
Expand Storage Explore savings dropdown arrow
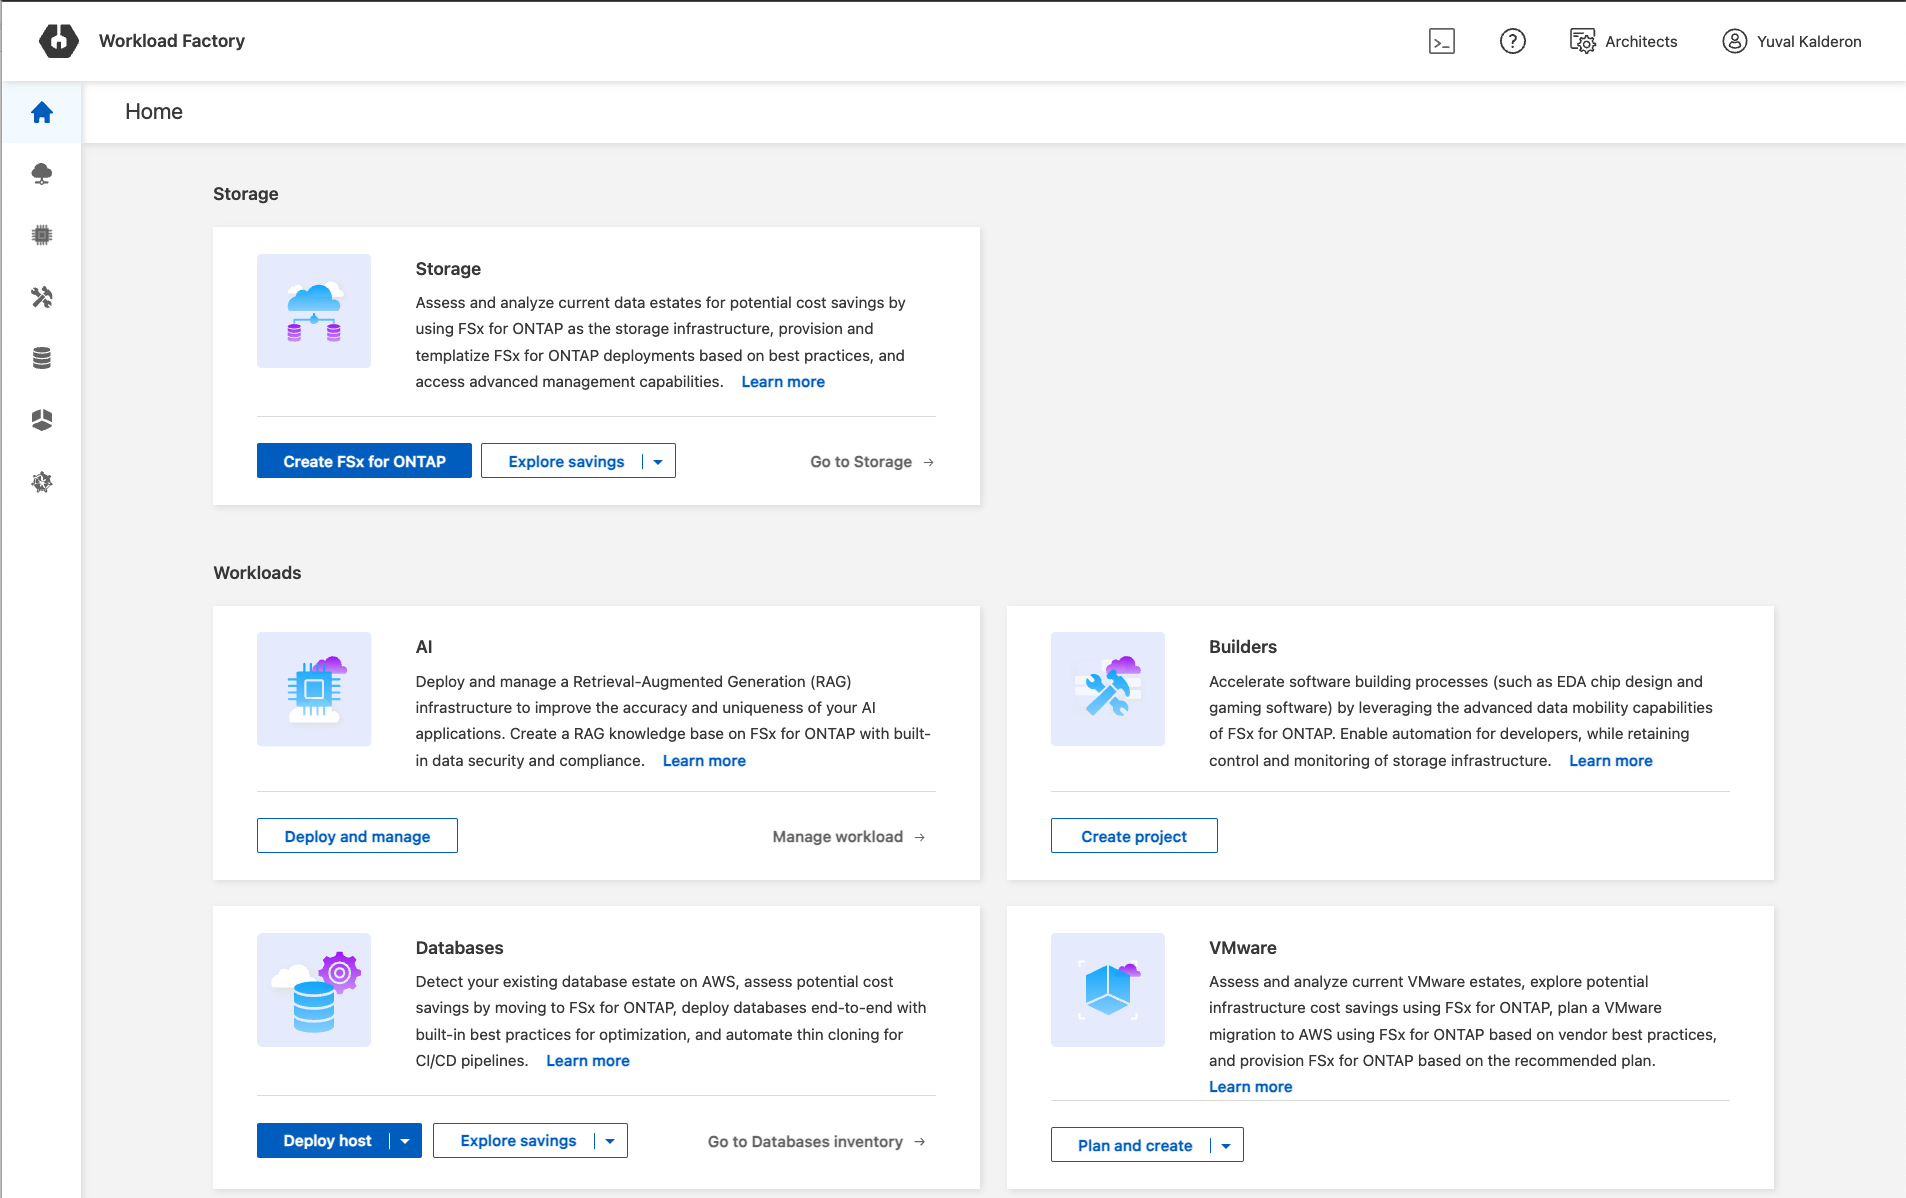[x=658, y=462]
